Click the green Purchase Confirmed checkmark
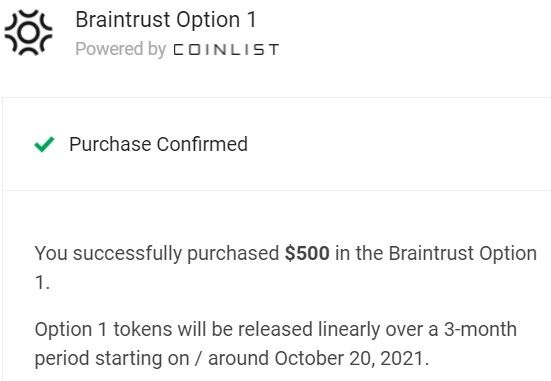The width and height of the screenshot is (551, 381). pyautogui.click(x=44, y=144)
